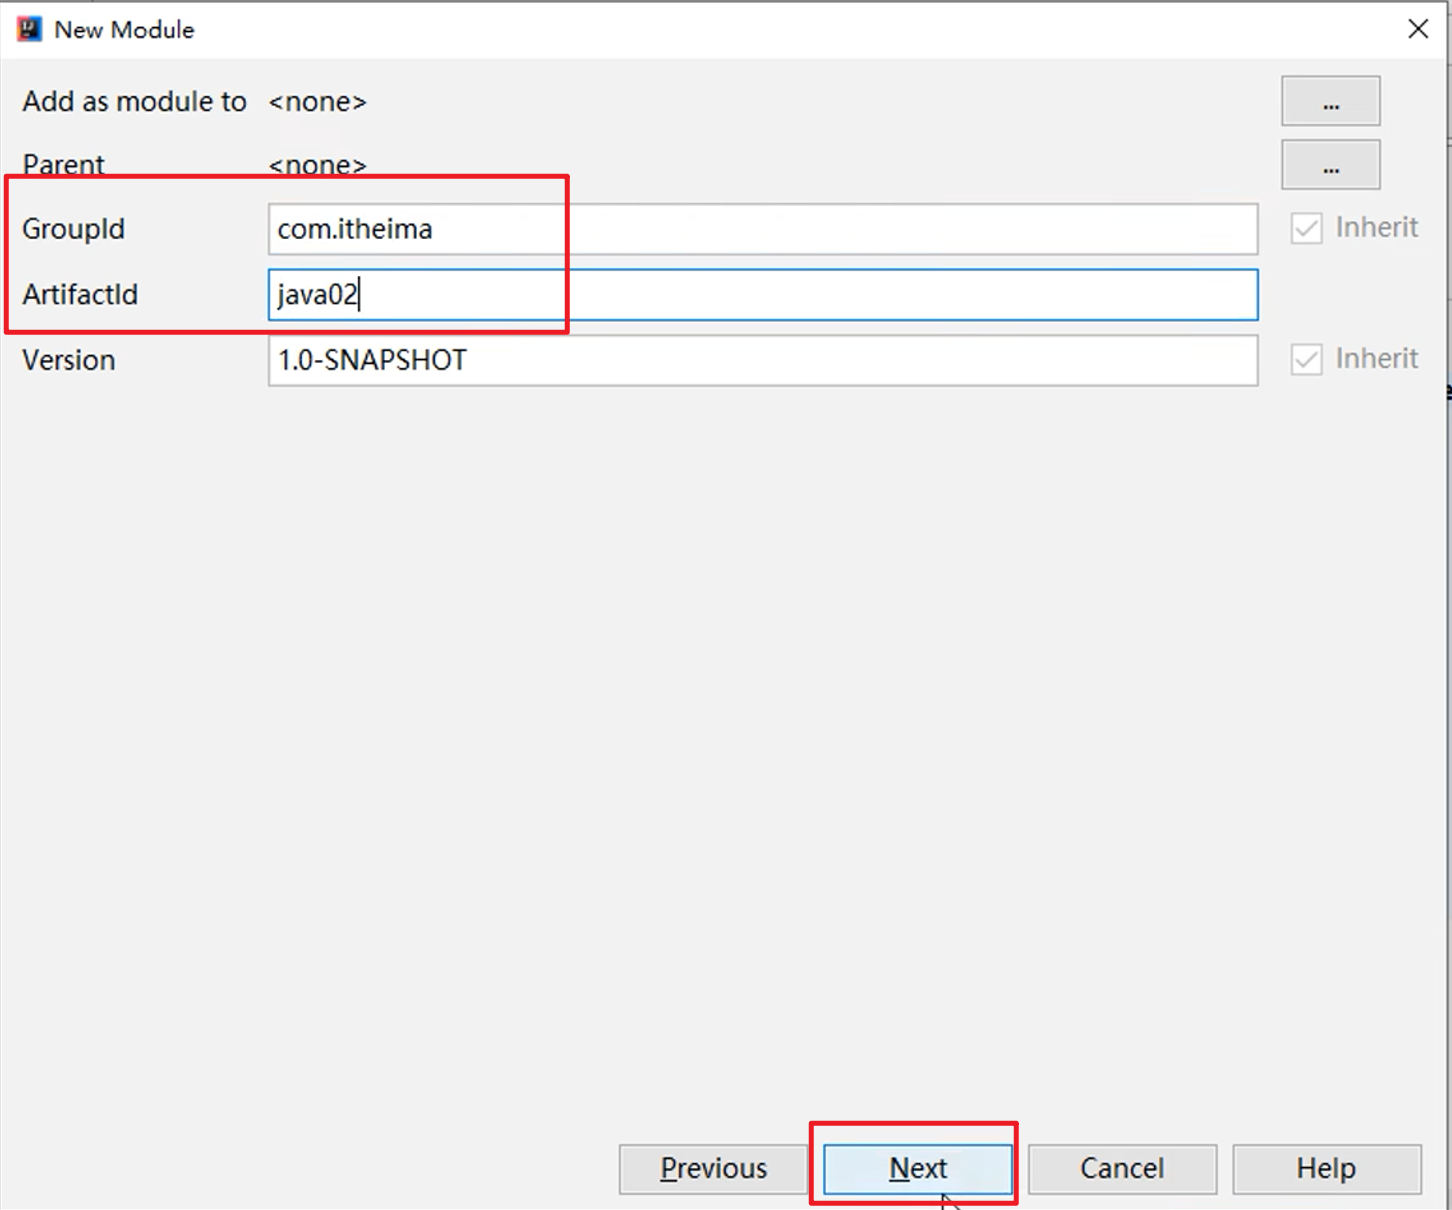1452x1210 pixels.
Task: Proceed with the Next button
Action: [x=918, y=1169]
